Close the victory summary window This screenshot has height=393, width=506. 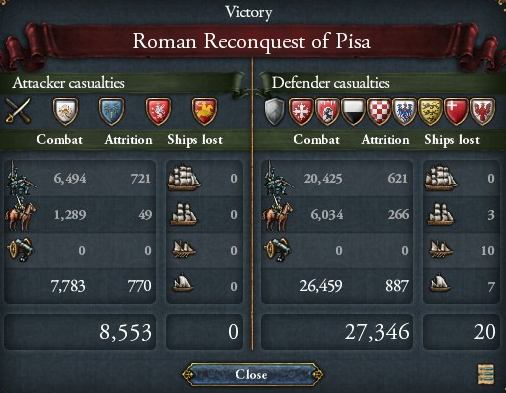coord(252,374)
